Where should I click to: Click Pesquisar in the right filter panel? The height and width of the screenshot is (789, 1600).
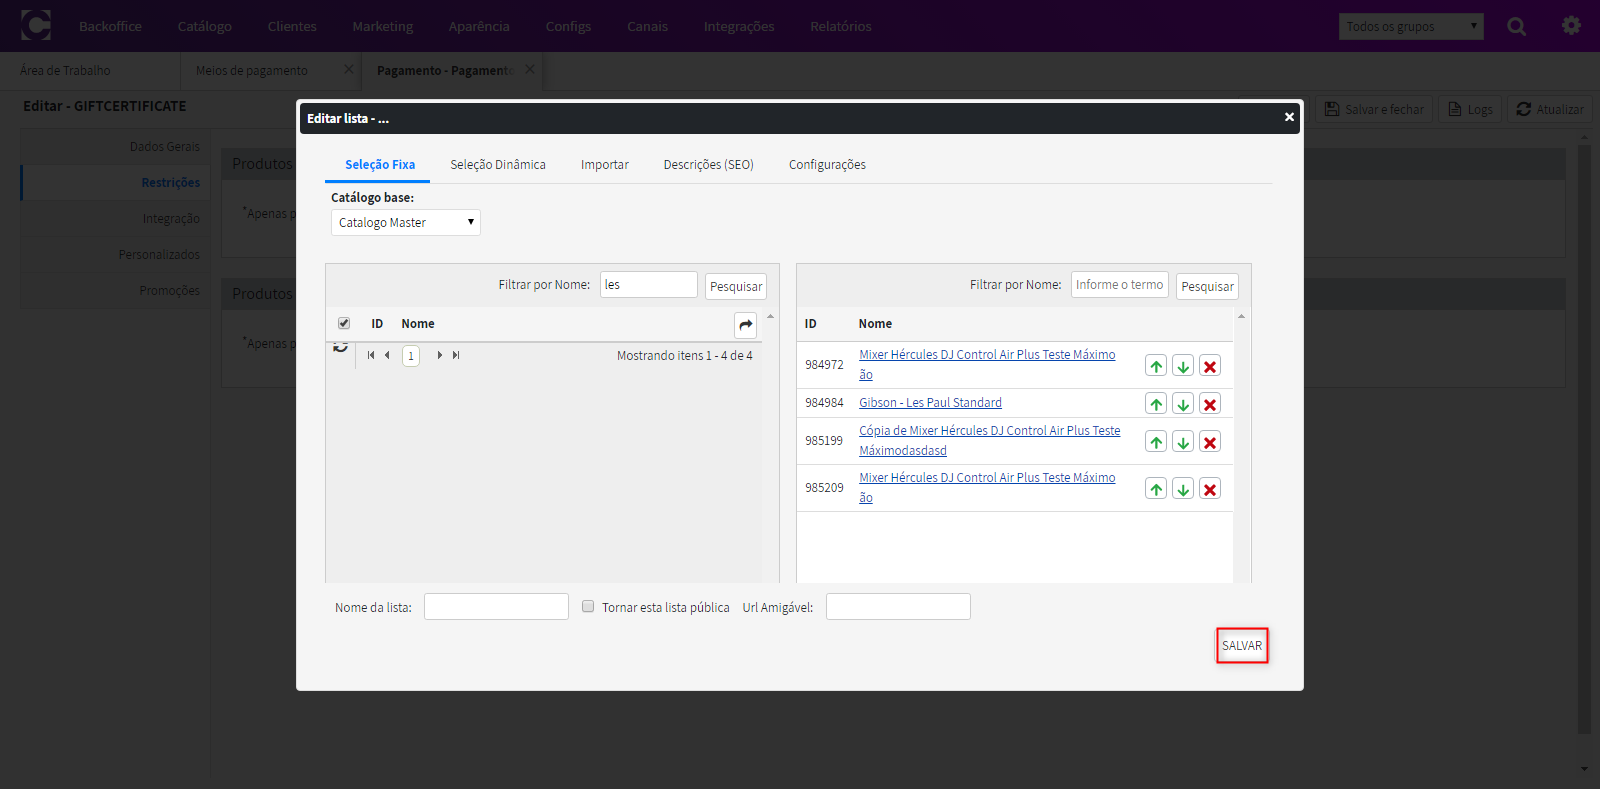[x=1207, y=287]
